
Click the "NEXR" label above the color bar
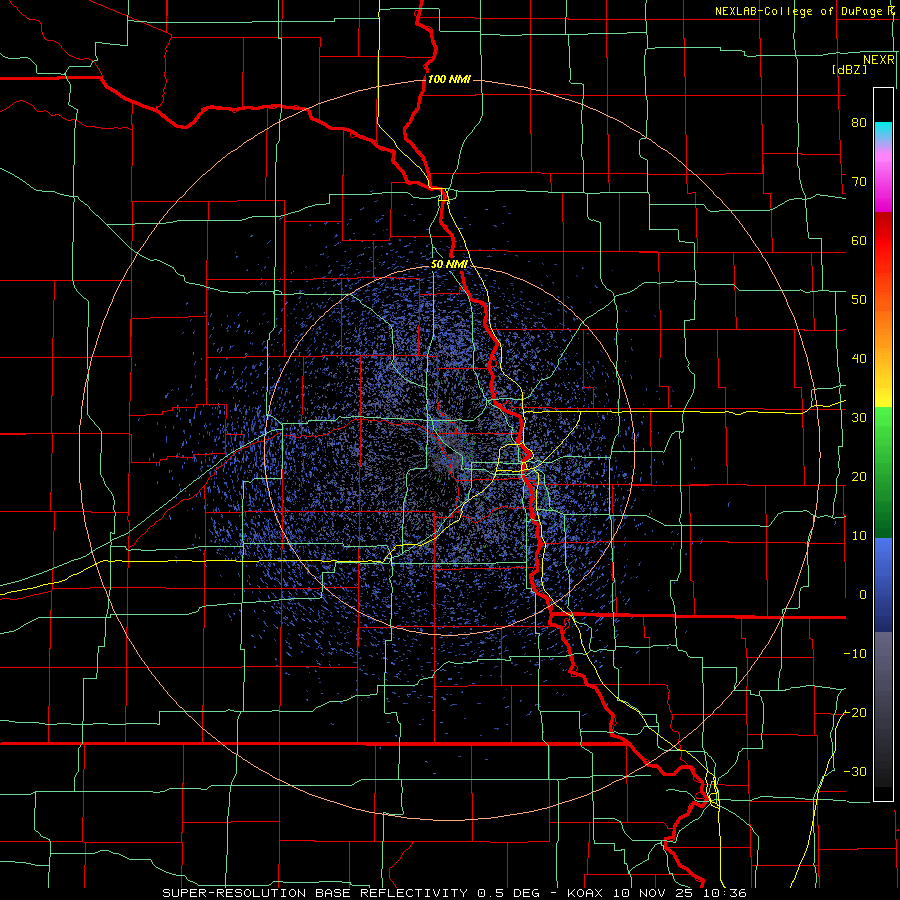pyautogui.click(x=879, y=60)
